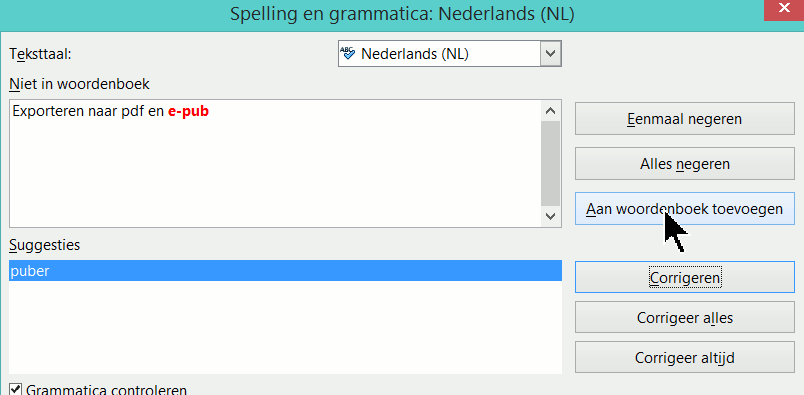Viewport: 804px width, 395px height.
Task: Click the Suggesties label
Action: (45, 245)
